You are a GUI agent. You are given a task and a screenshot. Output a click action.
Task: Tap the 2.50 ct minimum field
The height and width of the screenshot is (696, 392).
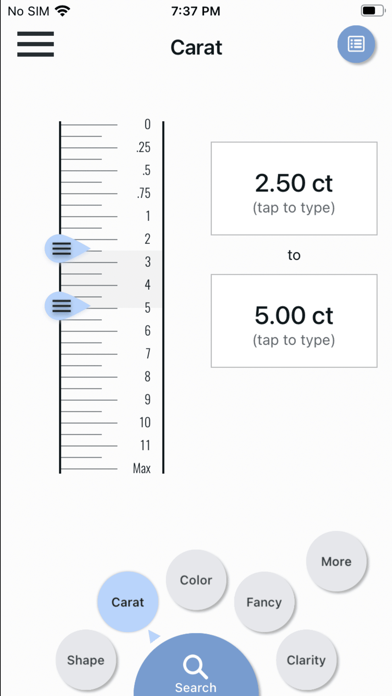[x=294, y=188]
